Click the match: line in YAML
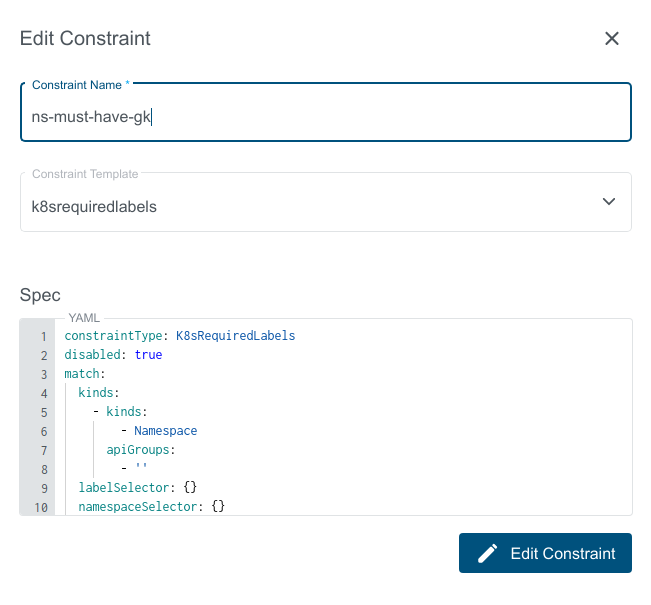The image size is (651, 605). click(85, 374)
